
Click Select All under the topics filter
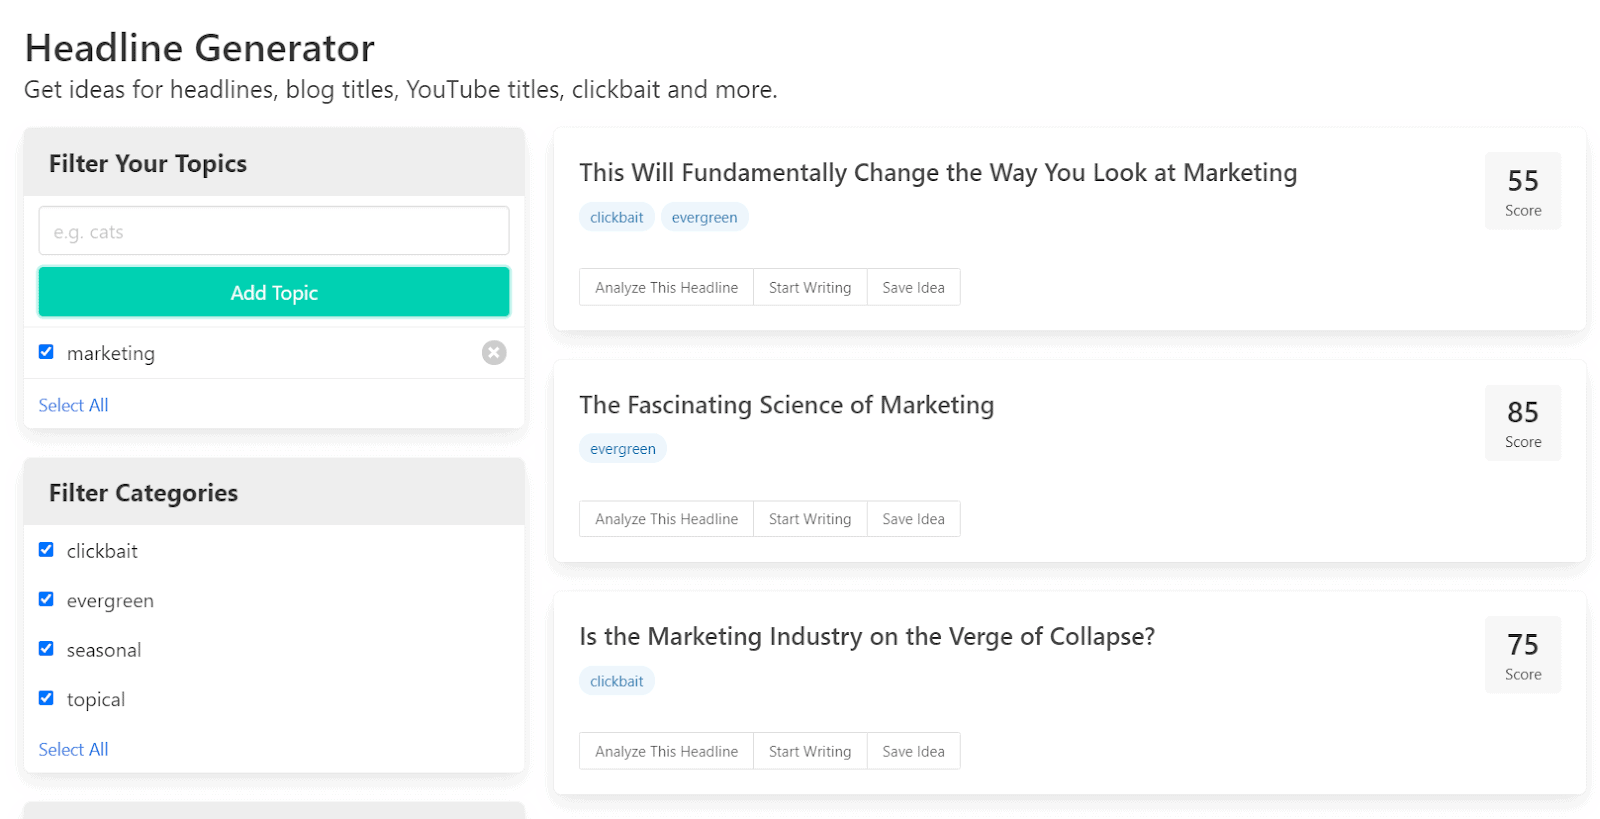[x=73, y=405]
